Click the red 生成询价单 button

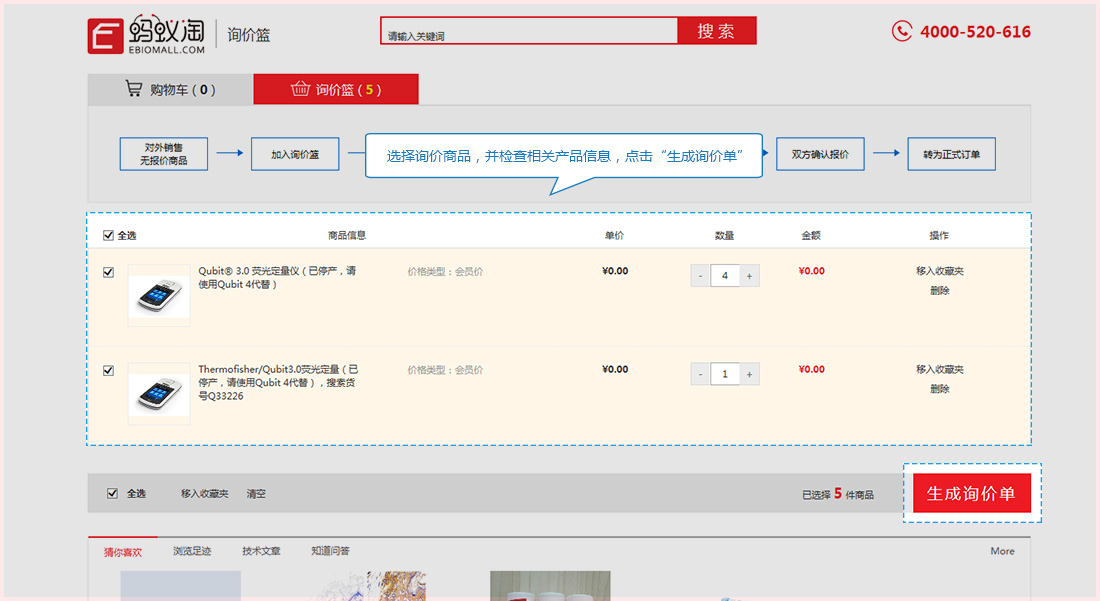(972, 493)
